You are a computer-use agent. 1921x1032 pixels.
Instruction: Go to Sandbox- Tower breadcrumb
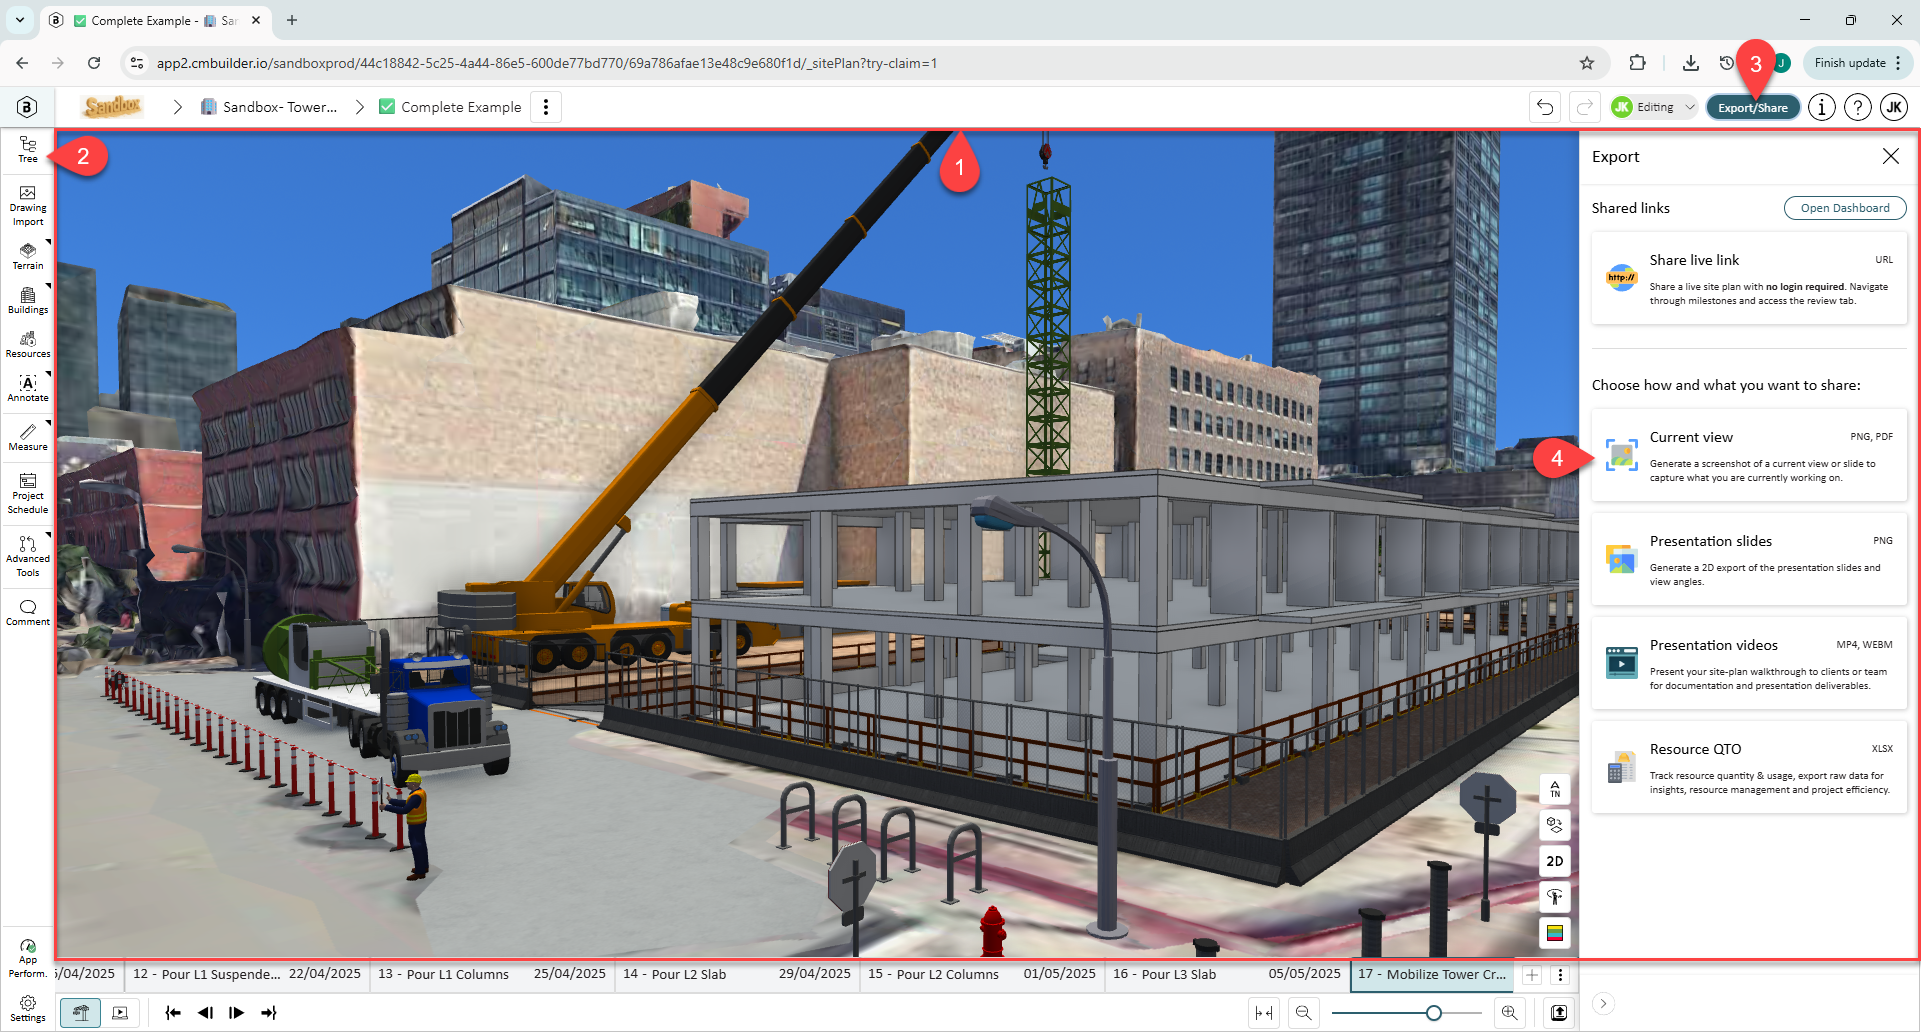pos(269,107)
